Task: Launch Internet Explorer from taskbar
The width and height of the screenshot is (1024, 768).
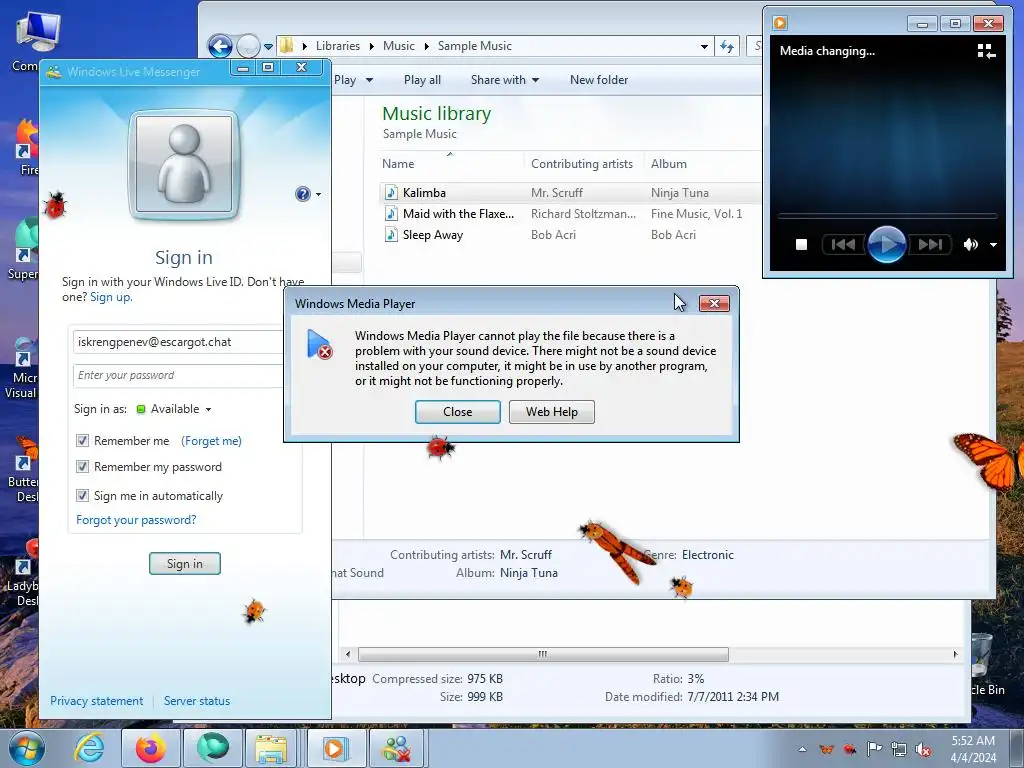Action: coord(89,748)
